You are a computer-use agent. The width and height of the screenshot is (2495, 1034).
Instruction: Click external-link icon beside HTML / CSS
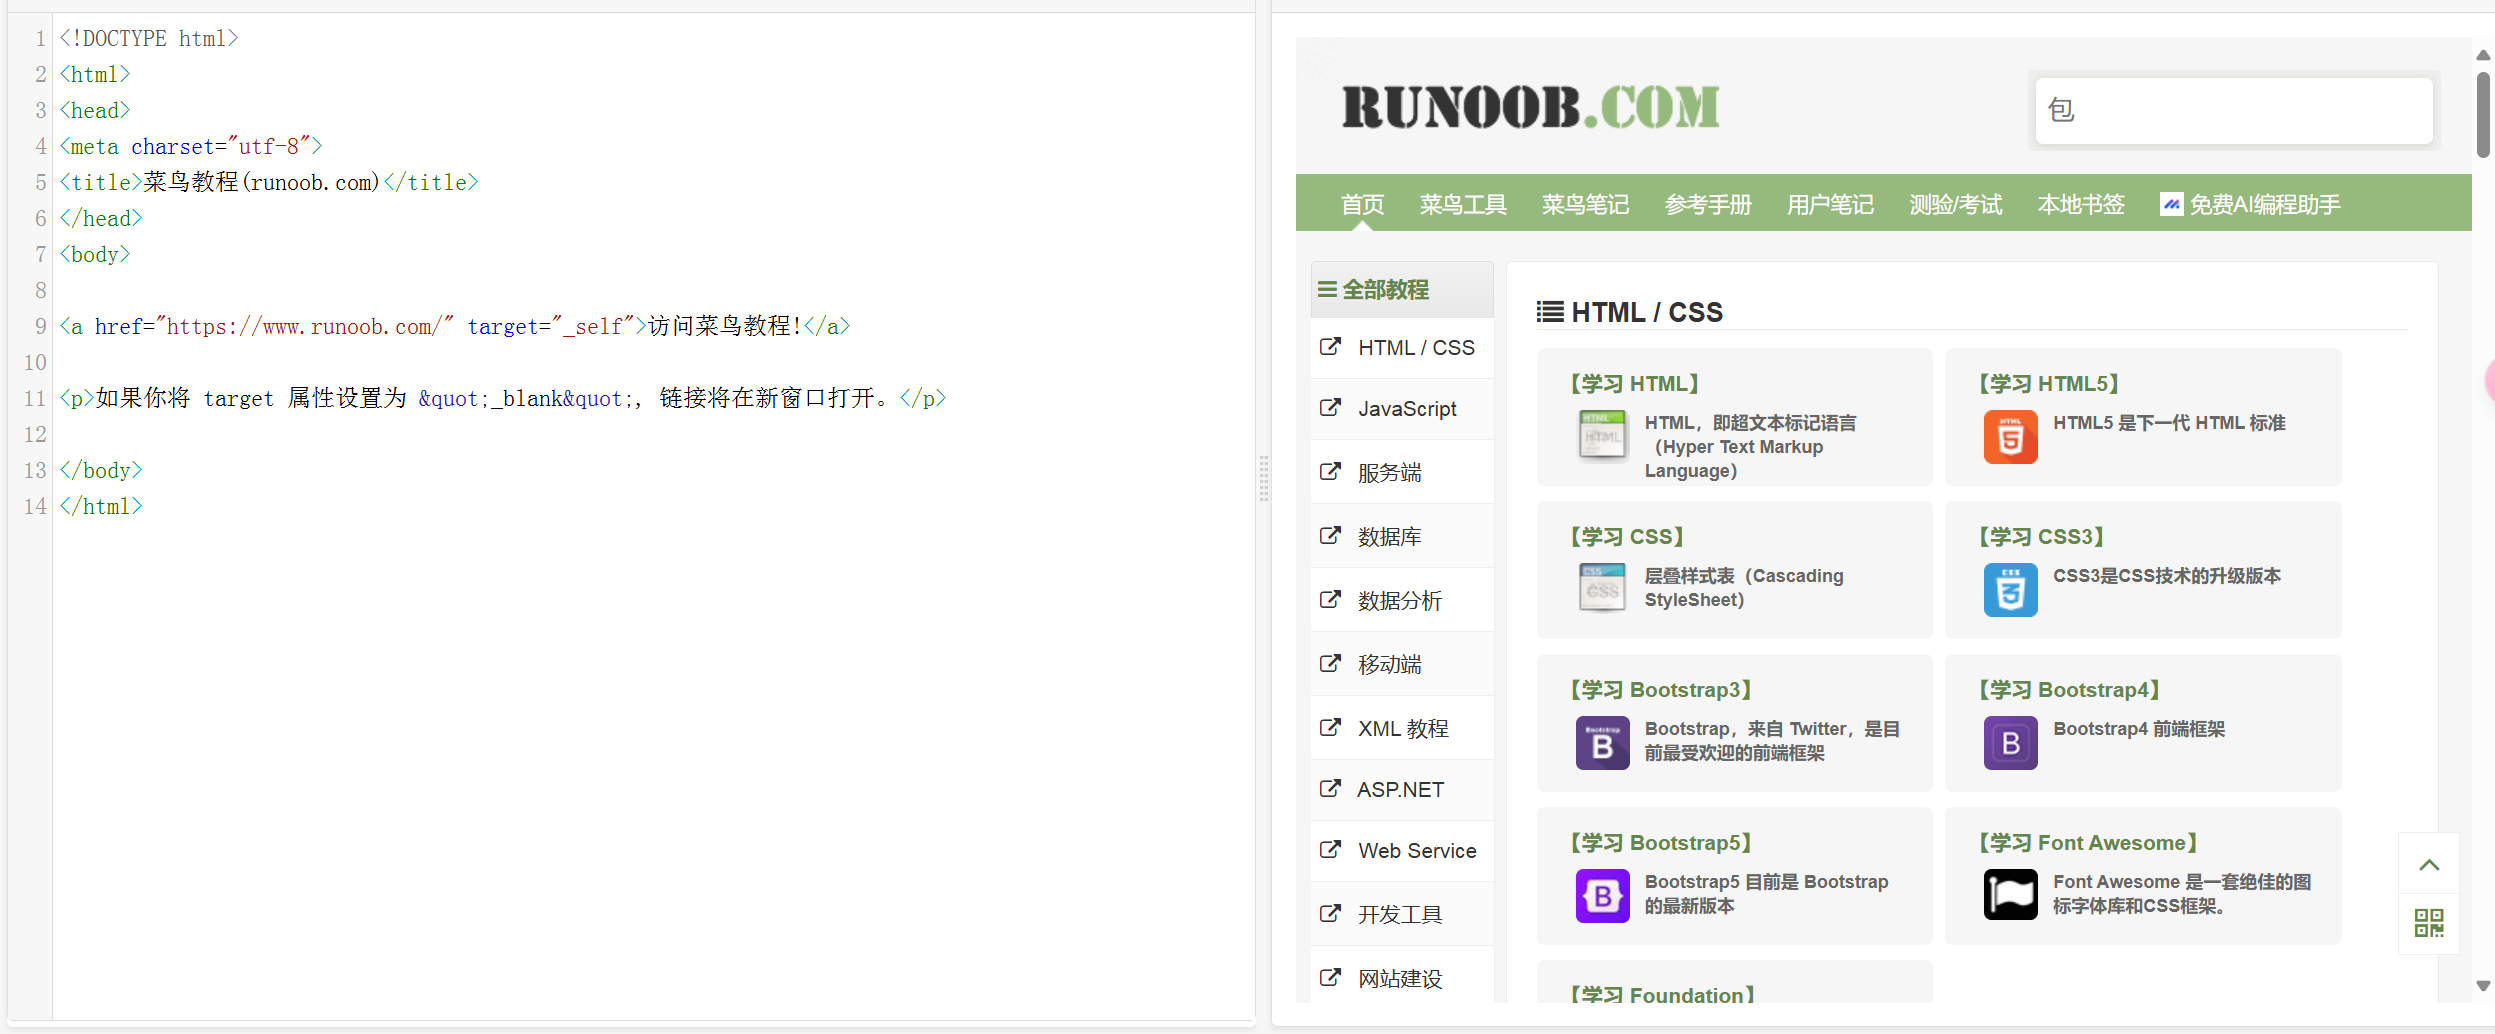coord(1330,347)
